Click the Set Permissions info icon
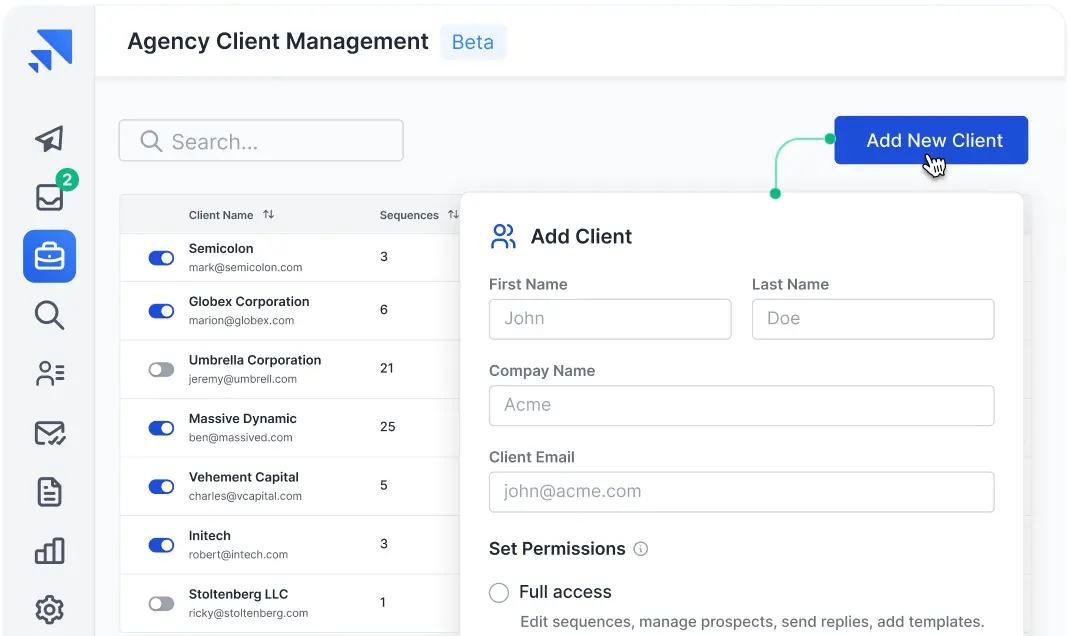Image resolution: width=1070 pixels, height=636 pixels. pyautogui.click(x=642, y=549)
